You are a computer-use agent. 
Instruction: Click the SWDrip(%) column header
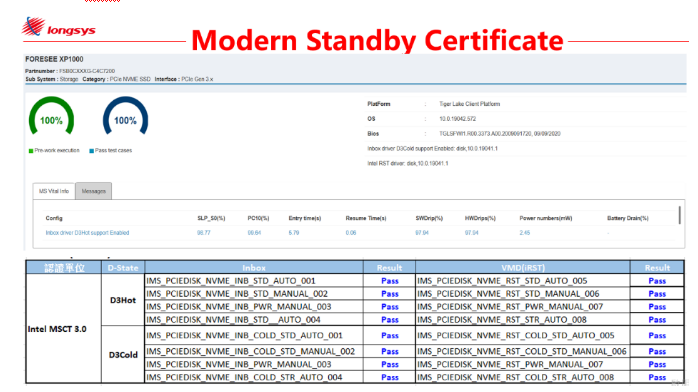pyautogui.click(x=429, y=218)
